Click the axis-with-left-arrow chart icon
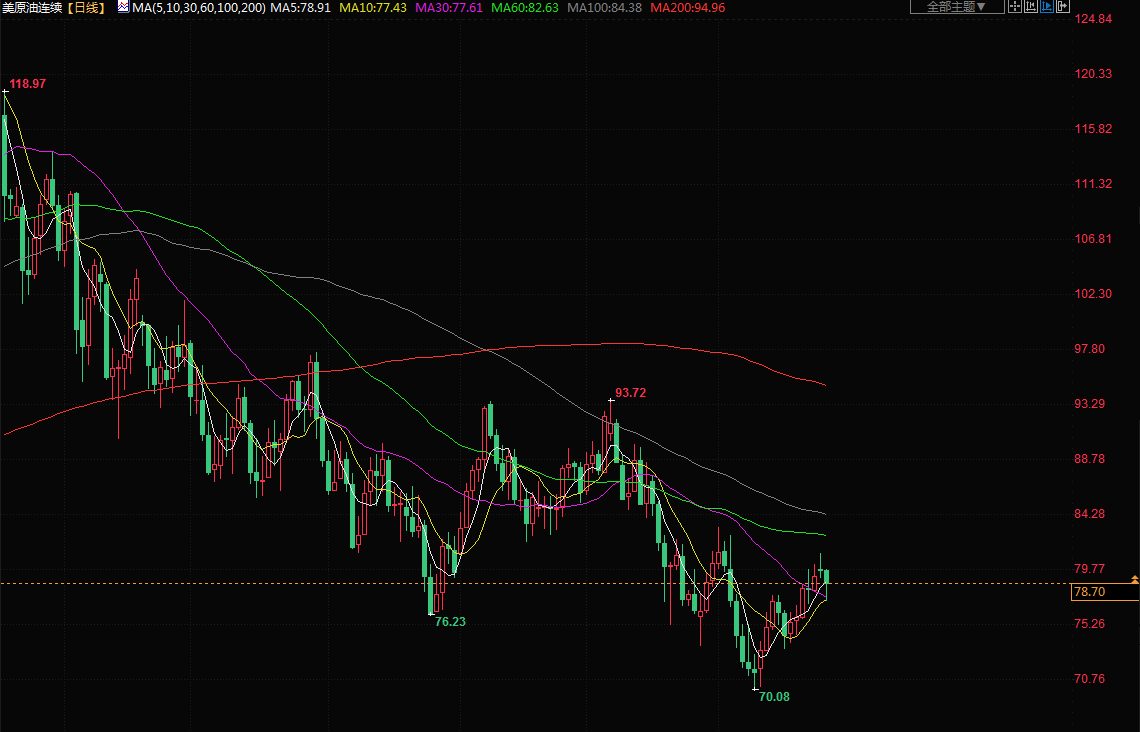Screen dimensions: 1140x732 pyautogui.click(x=1031, y=7)
